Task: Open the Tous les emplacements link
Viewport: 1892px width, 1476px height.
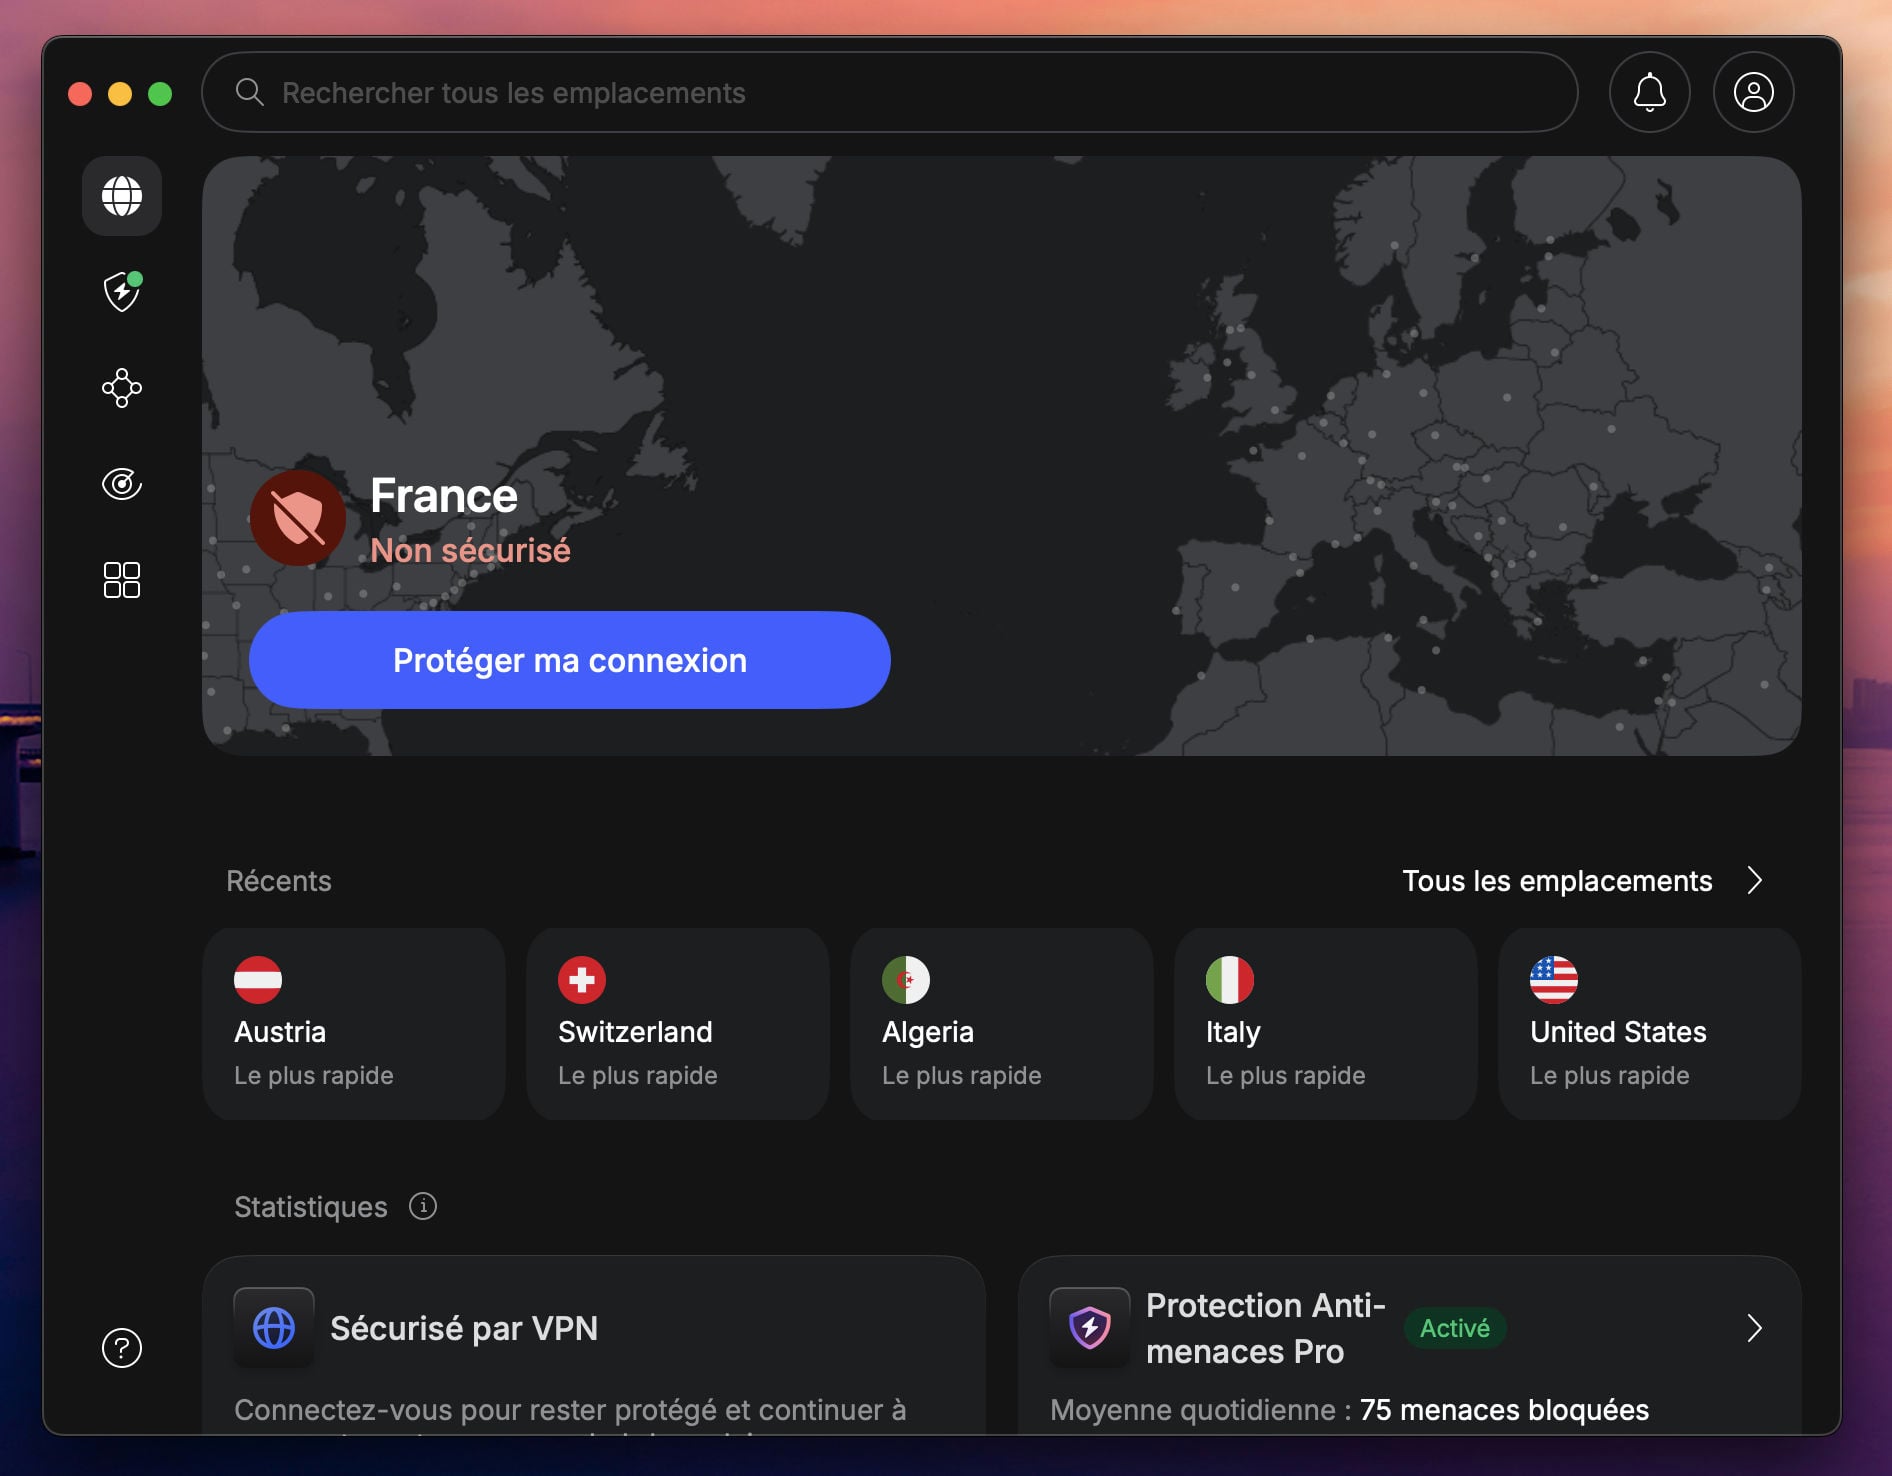Action: [x=1558, y=881]
